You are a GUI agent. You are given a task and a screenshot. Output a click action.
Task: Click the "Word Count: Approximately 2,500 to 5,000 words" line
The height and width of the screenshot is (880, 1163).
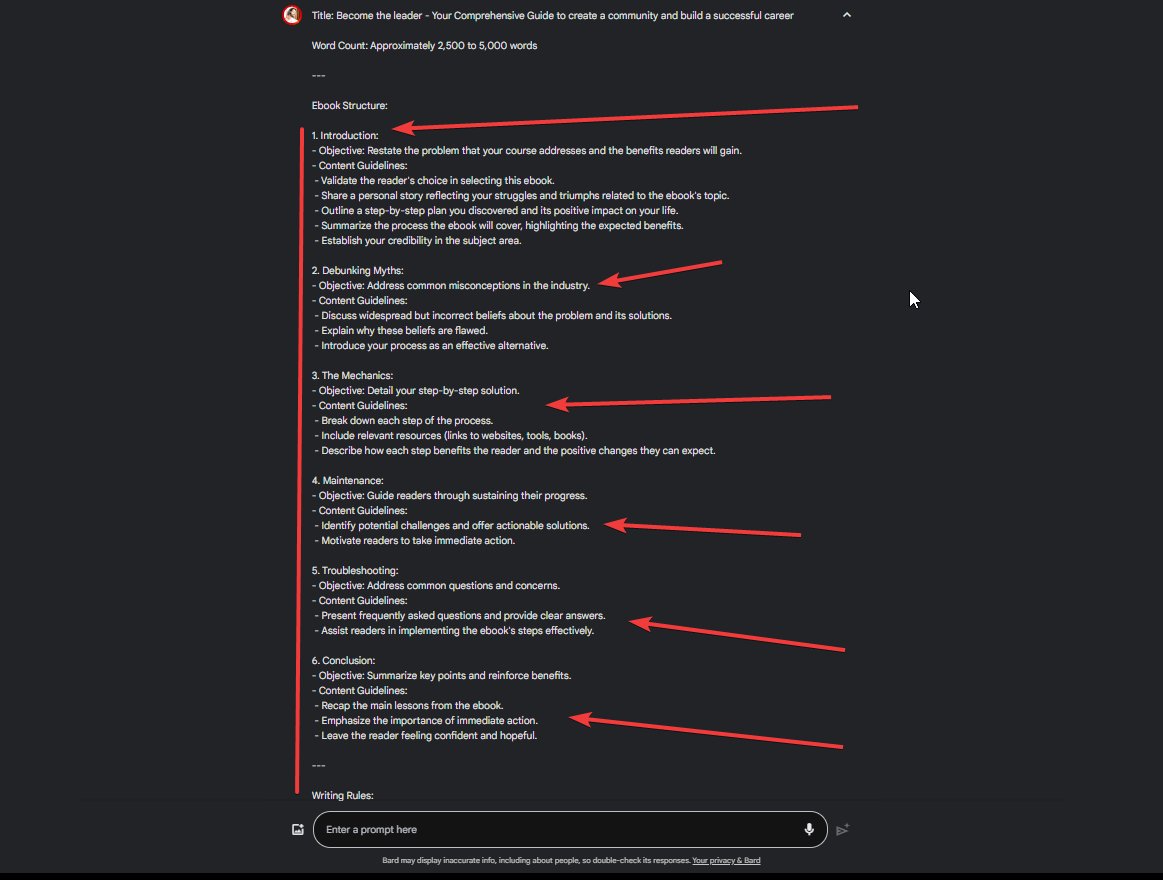click(424, 46)
